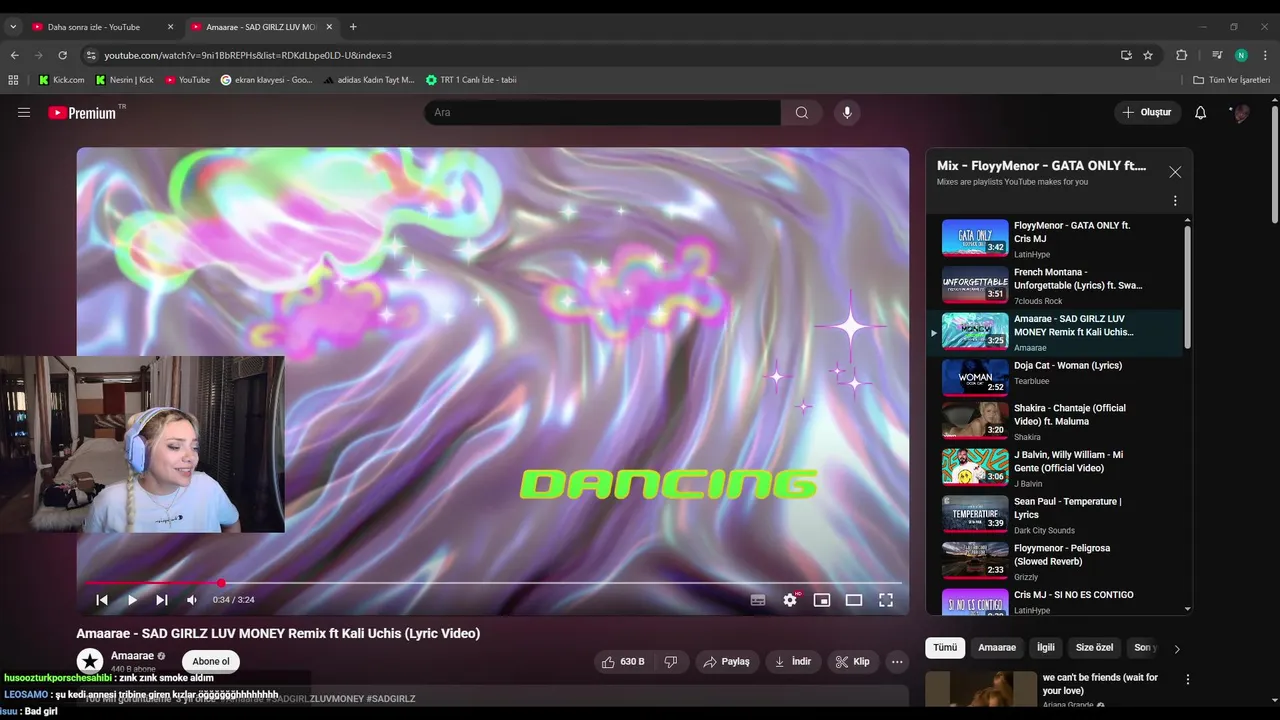Dislike the video
The width and height of the screenshot is (1280, 720).
671,662
